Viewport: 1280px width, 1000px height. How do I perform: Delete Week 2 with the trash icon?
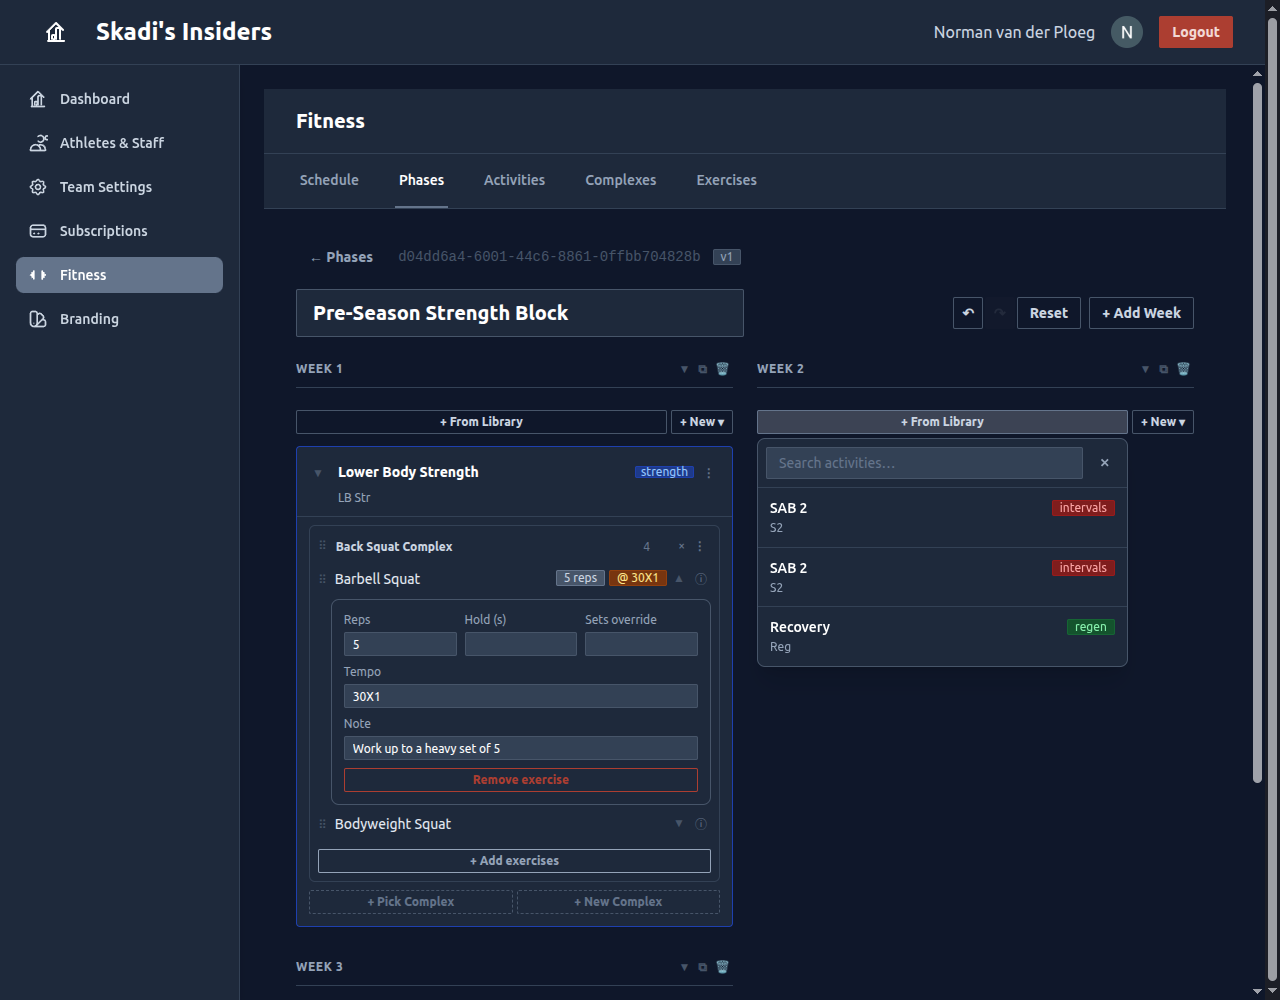pyautogui.click(x=1184, y=369)
